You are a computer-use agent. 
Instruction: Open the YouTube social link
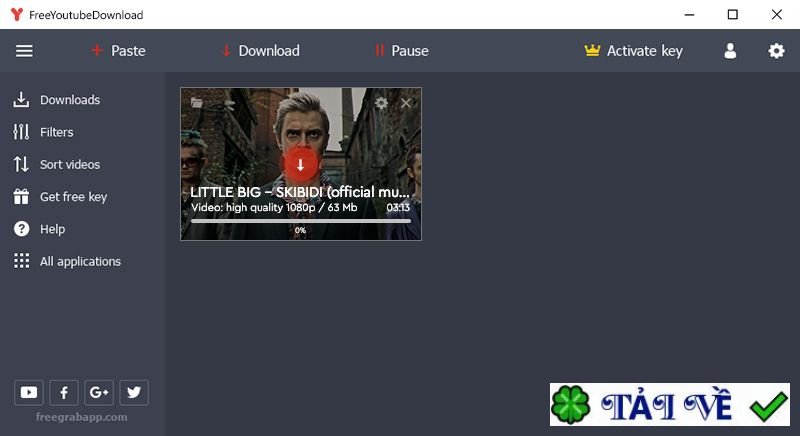[x=29, y=392]
